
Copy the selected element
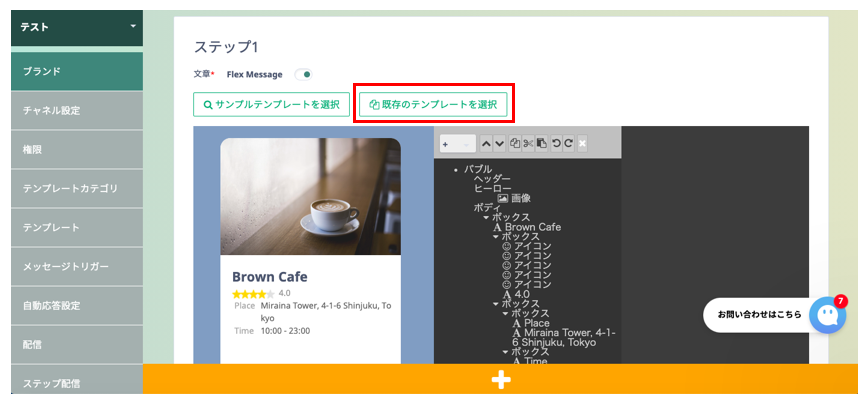pyautogui.click(x=515, y=144)
